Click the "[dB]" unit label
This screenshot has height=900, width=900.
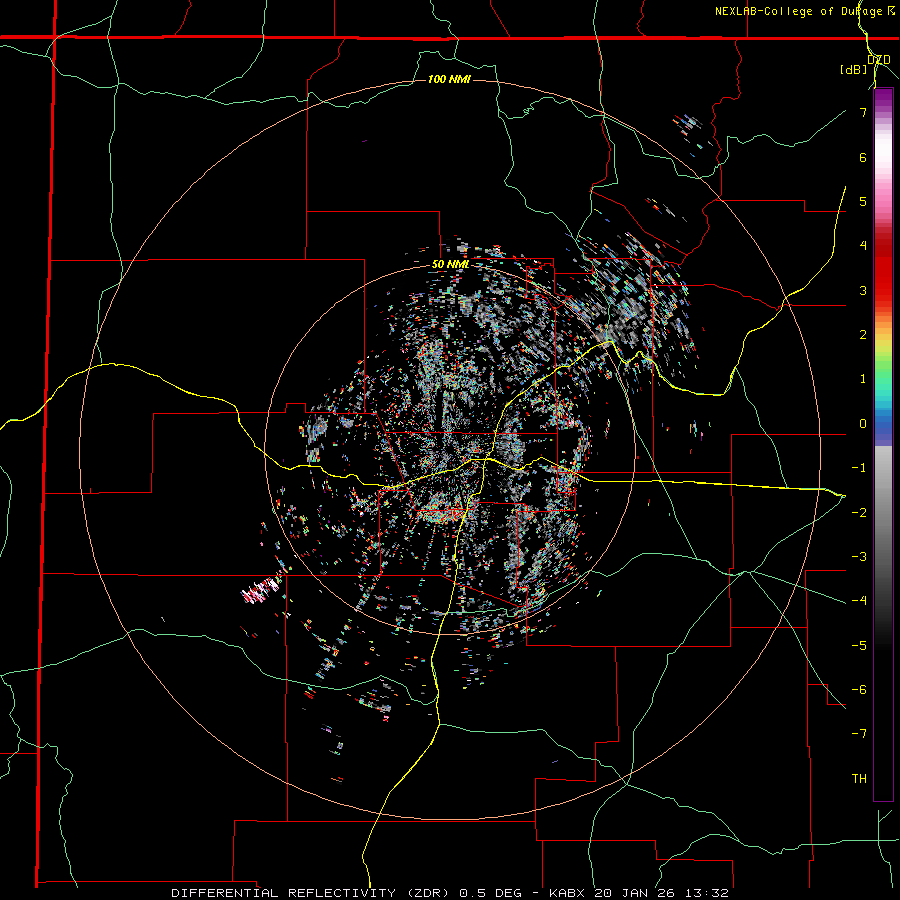(853, 69)
